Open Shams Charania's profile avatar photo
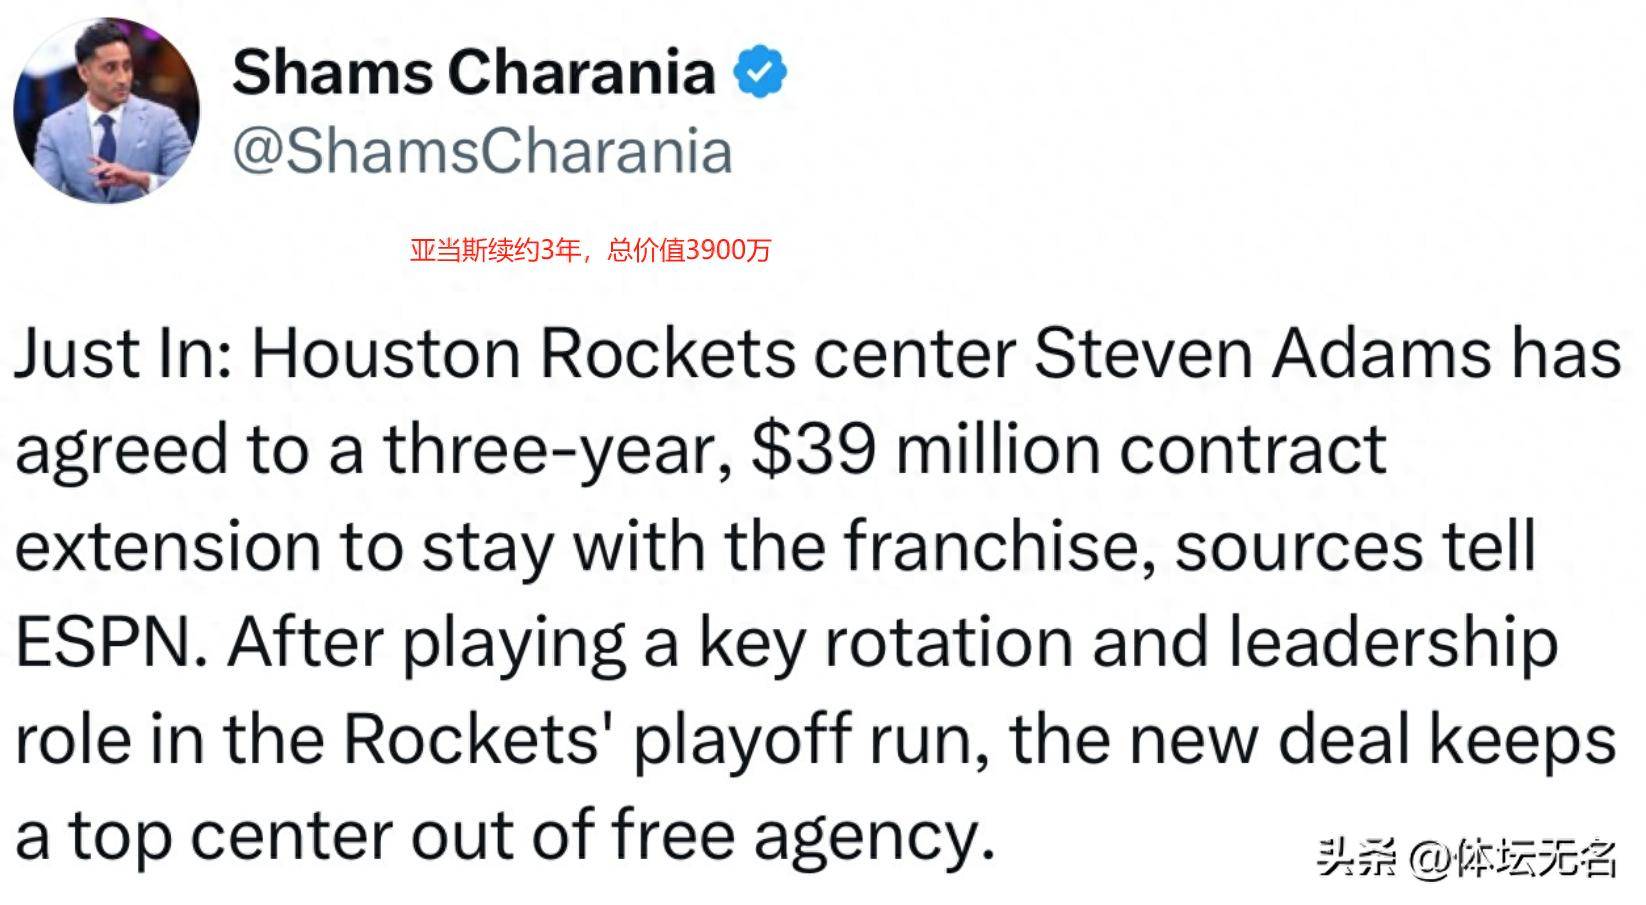1646x905 pixels. click(x=106, y=110)
